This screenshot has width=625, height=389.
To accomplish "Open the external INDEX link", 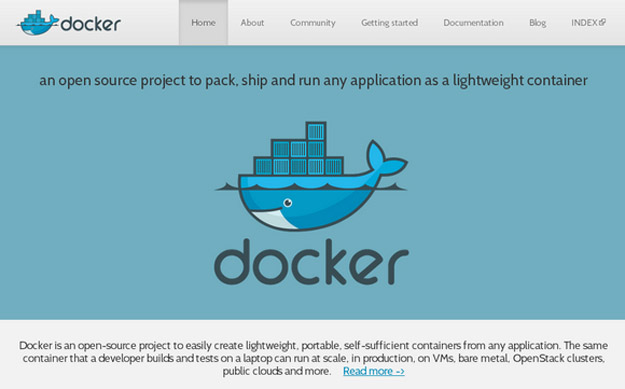I will 588,23.
